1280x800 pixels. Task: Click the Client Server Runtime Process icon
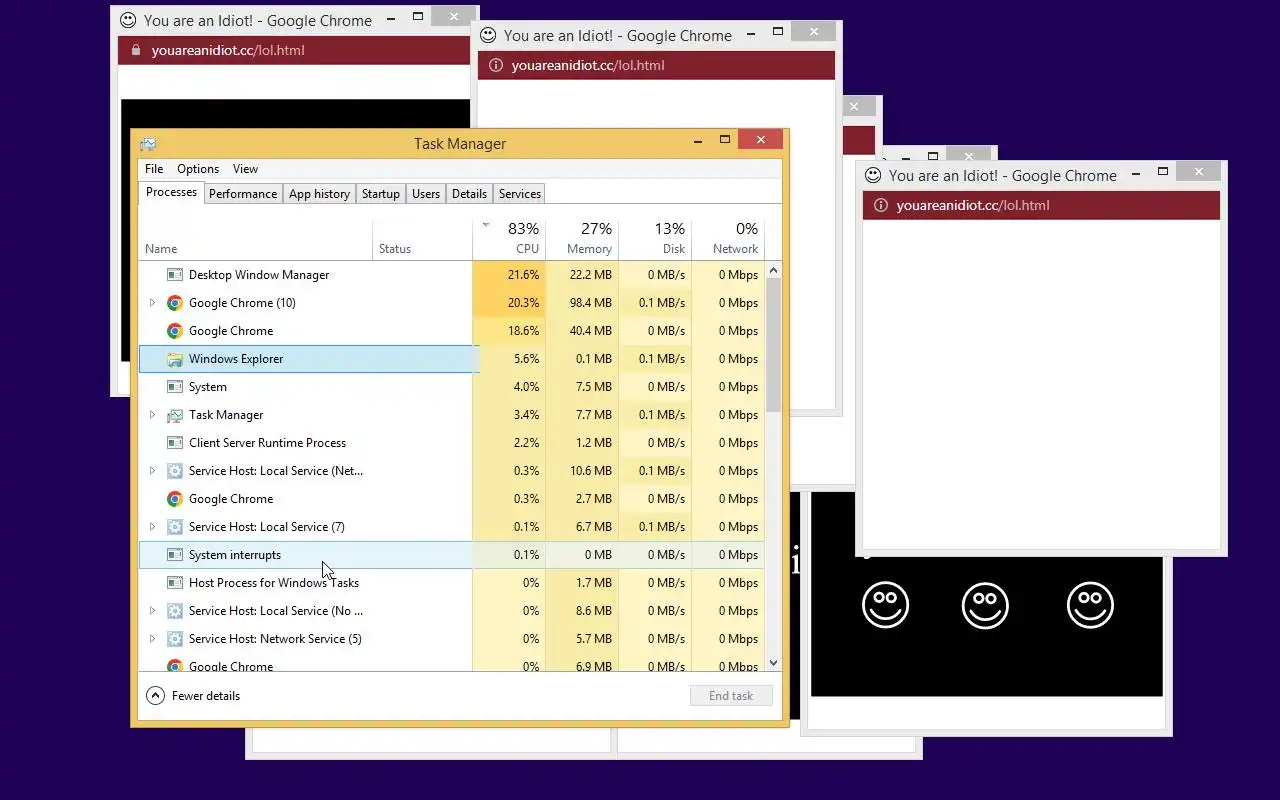coord(175,443)
